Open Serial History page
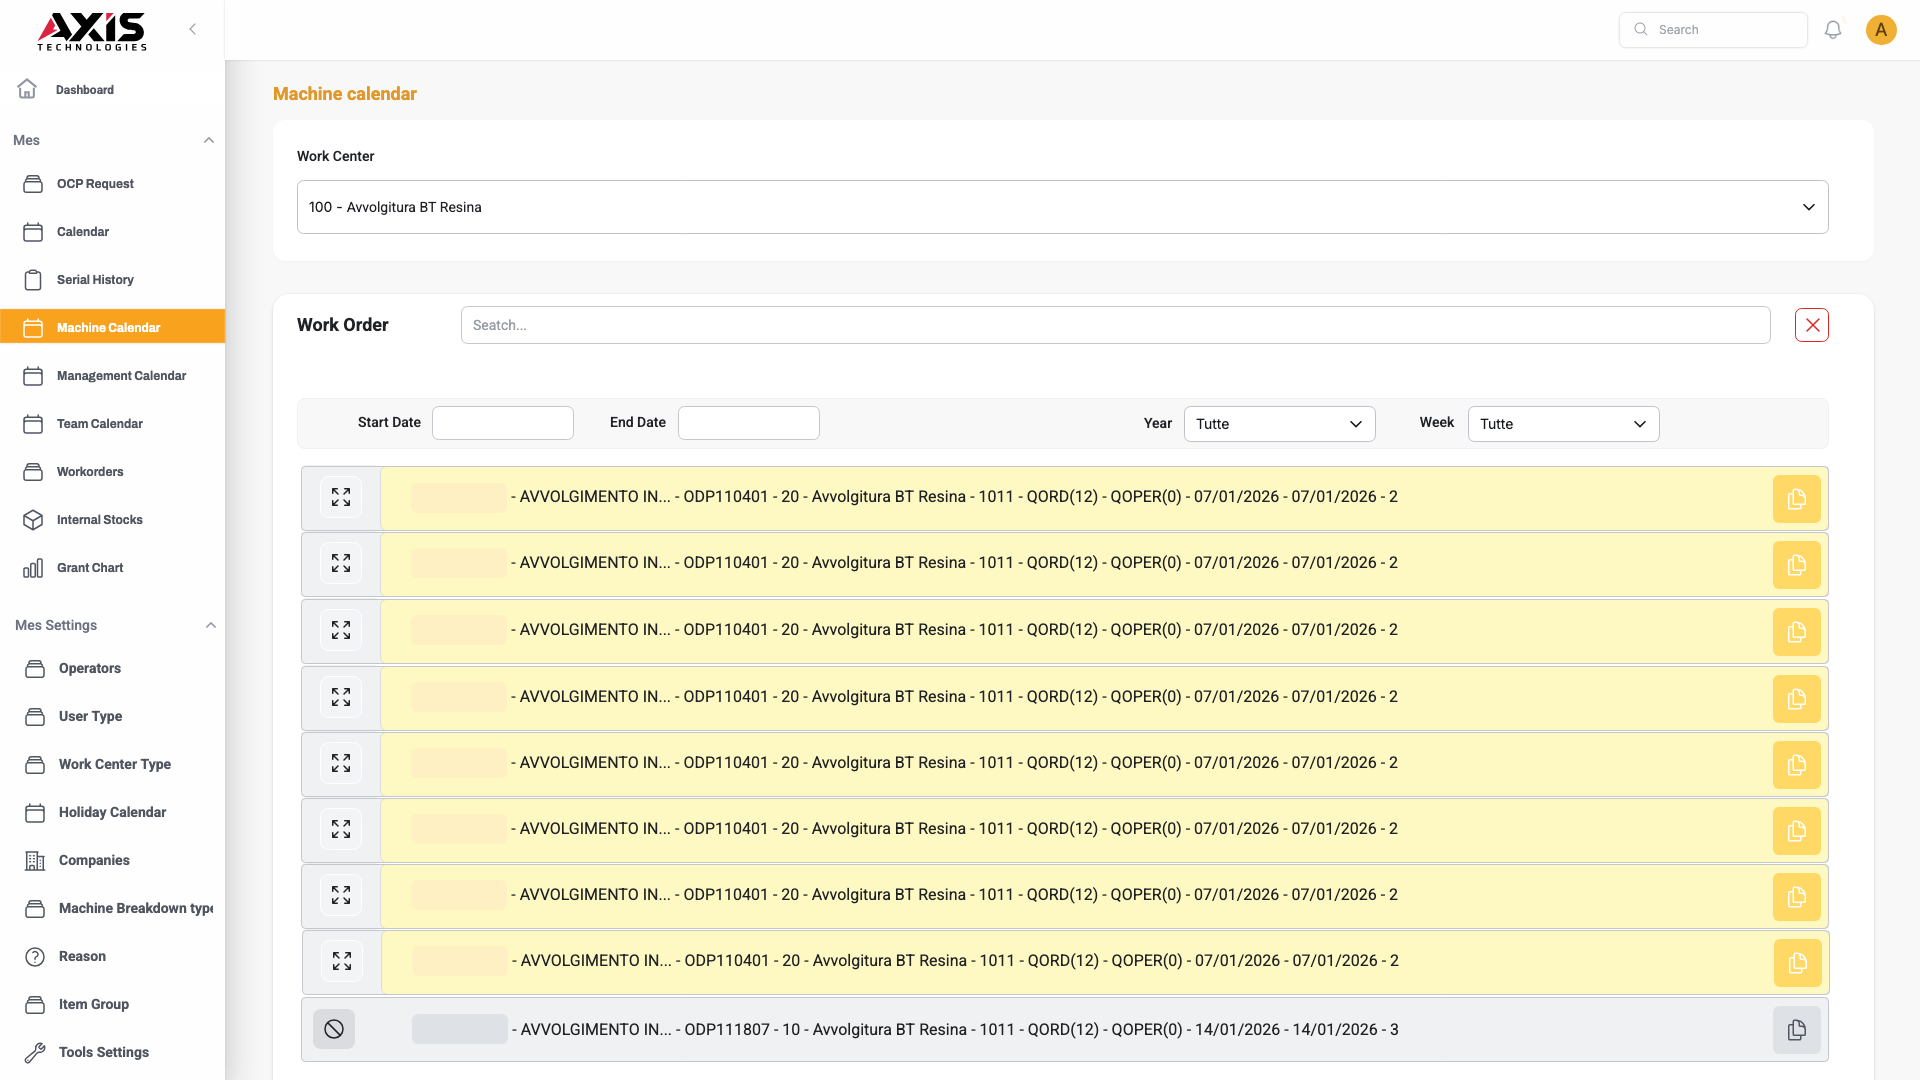The image size is (1920, 1080). pyautogui.click(x=95, y=280)
